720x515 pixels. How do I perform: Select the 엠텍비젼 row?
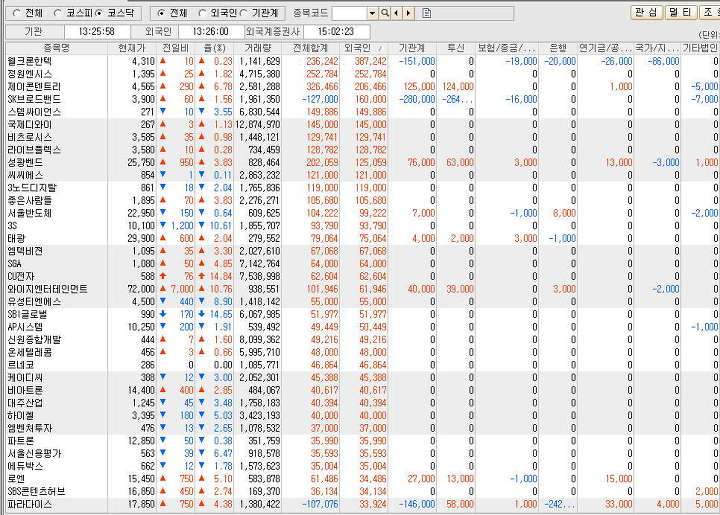(363, 252)
